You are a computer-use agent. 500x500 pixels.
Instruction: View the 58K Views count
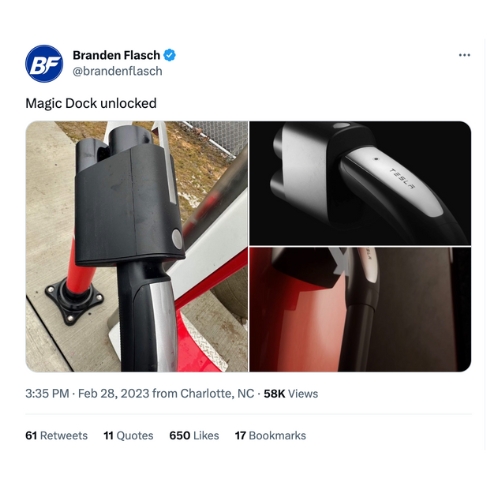point(291,394)
